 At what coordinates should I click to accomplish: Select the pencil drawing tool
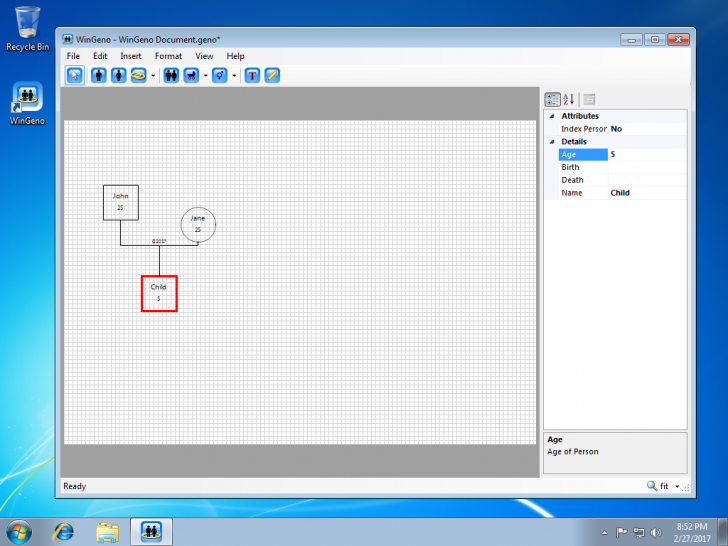point(272,75)
